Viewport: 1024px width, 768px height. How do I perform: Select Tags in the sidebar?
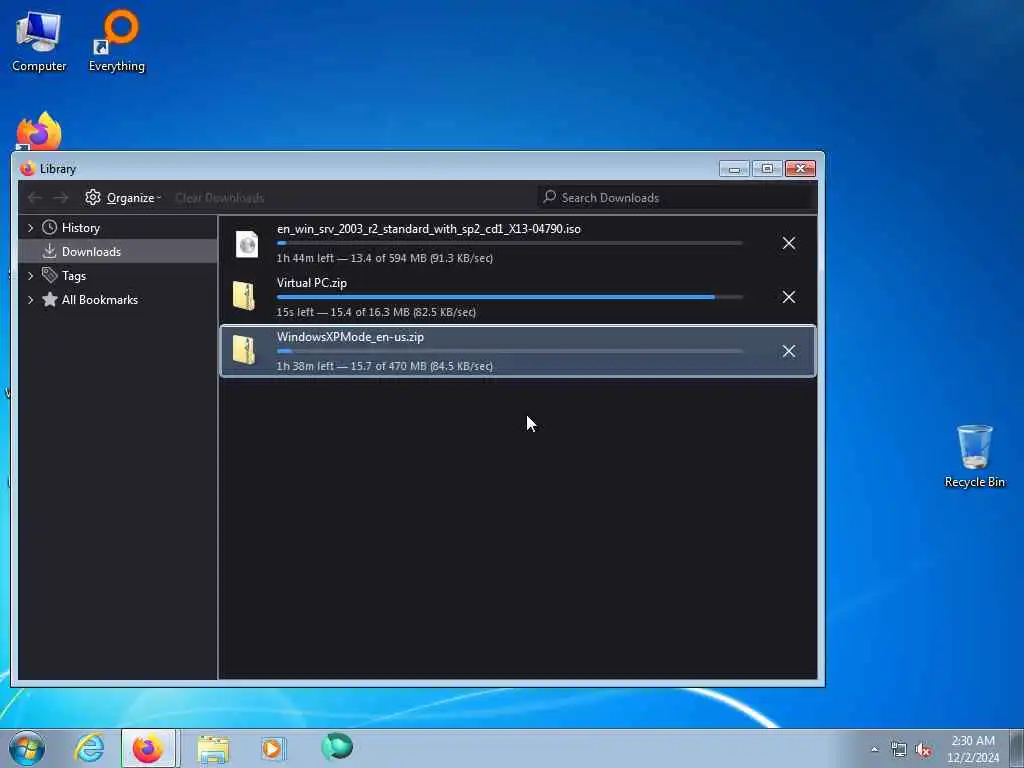tap(74, 276)
